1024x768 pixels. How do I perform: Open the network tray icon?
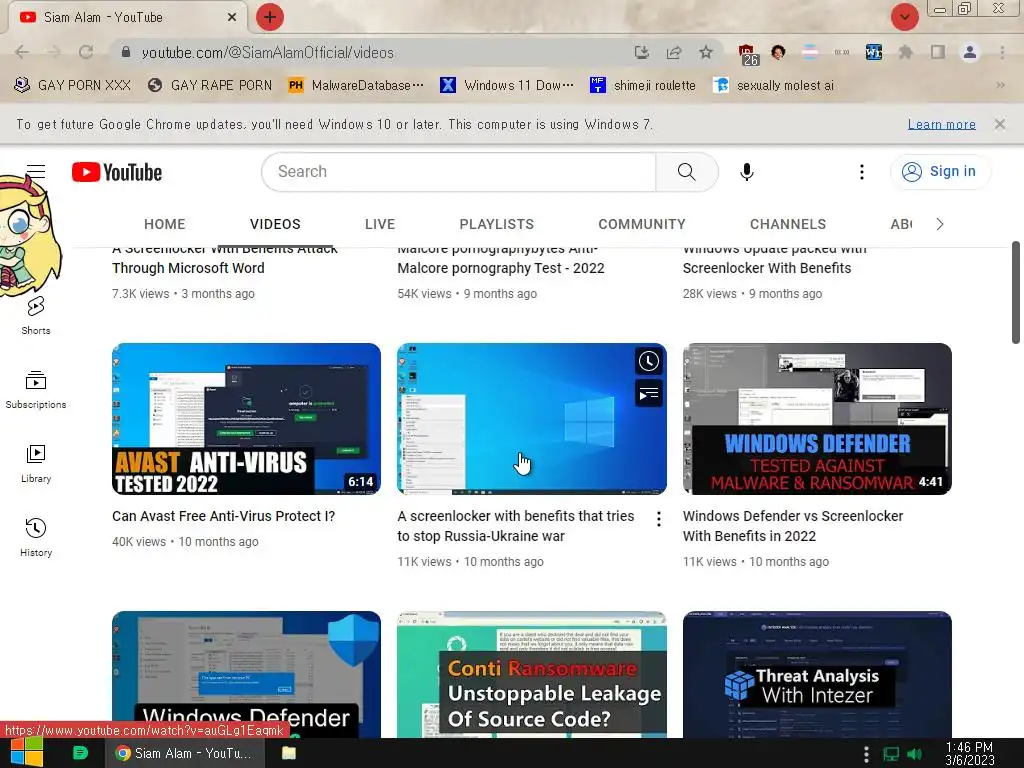(x=891, y=754)
